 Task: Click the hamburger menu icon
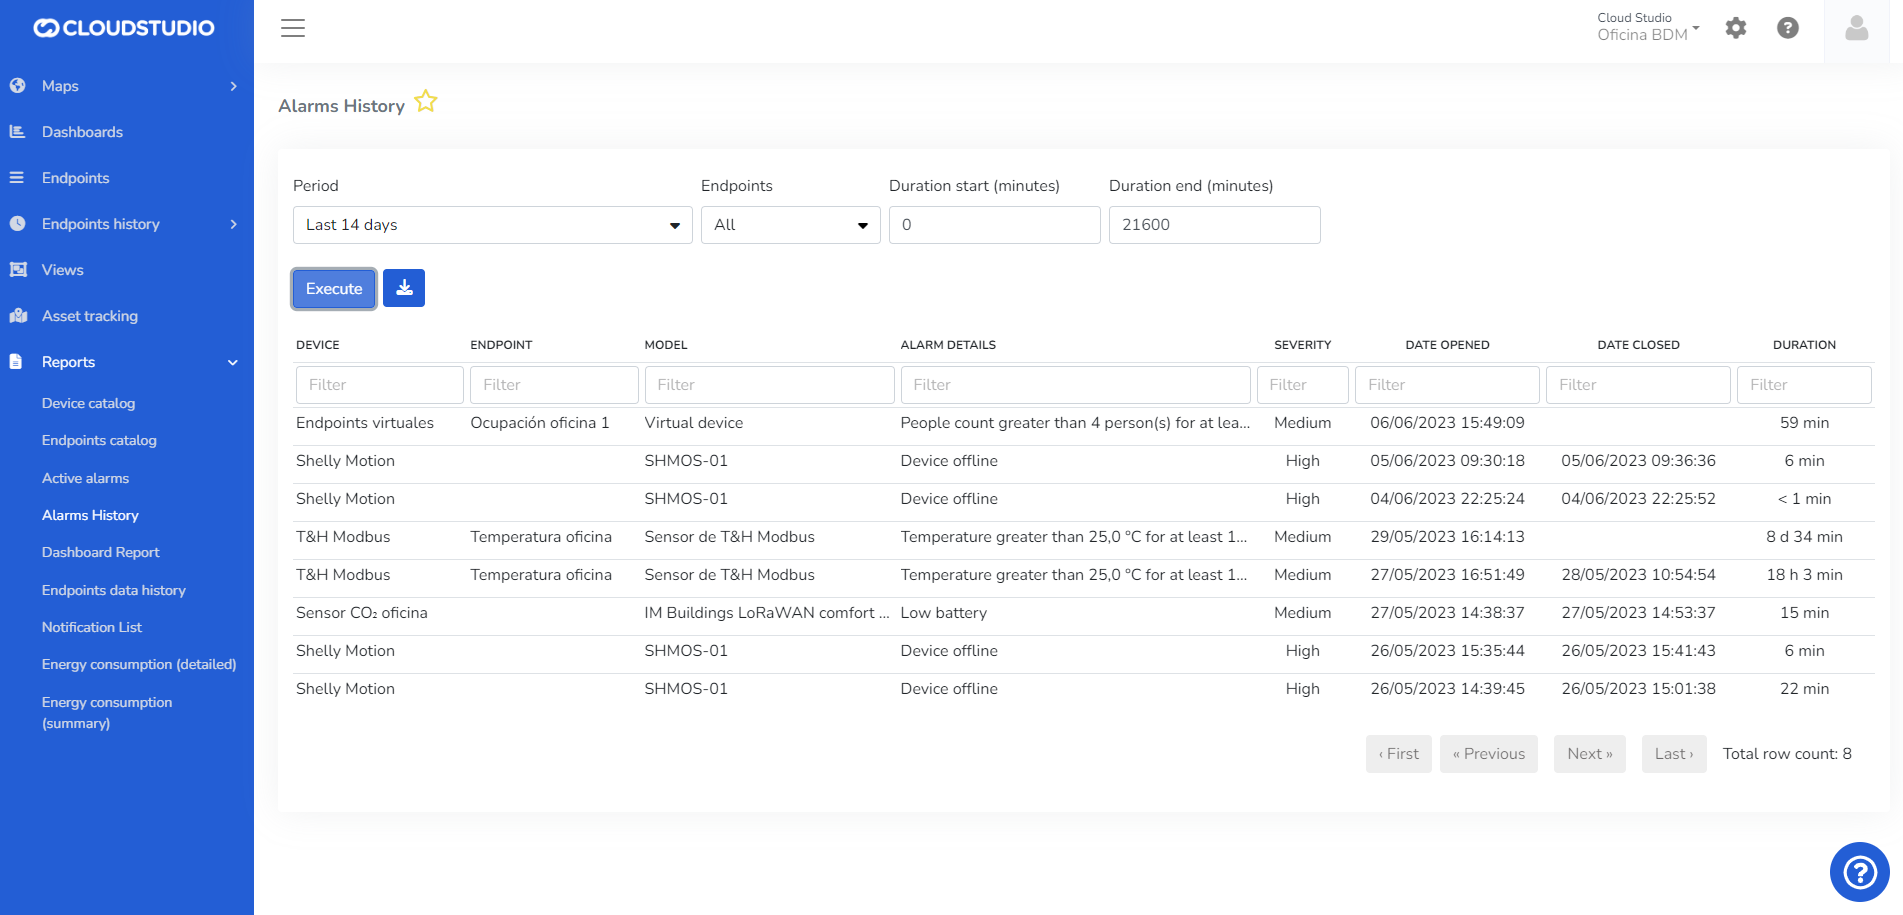coord(293,28)
